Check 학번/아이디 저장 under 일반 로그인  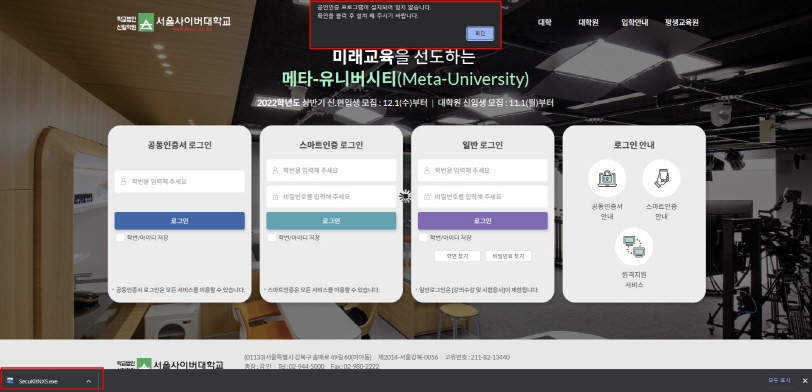coord(423,238)
